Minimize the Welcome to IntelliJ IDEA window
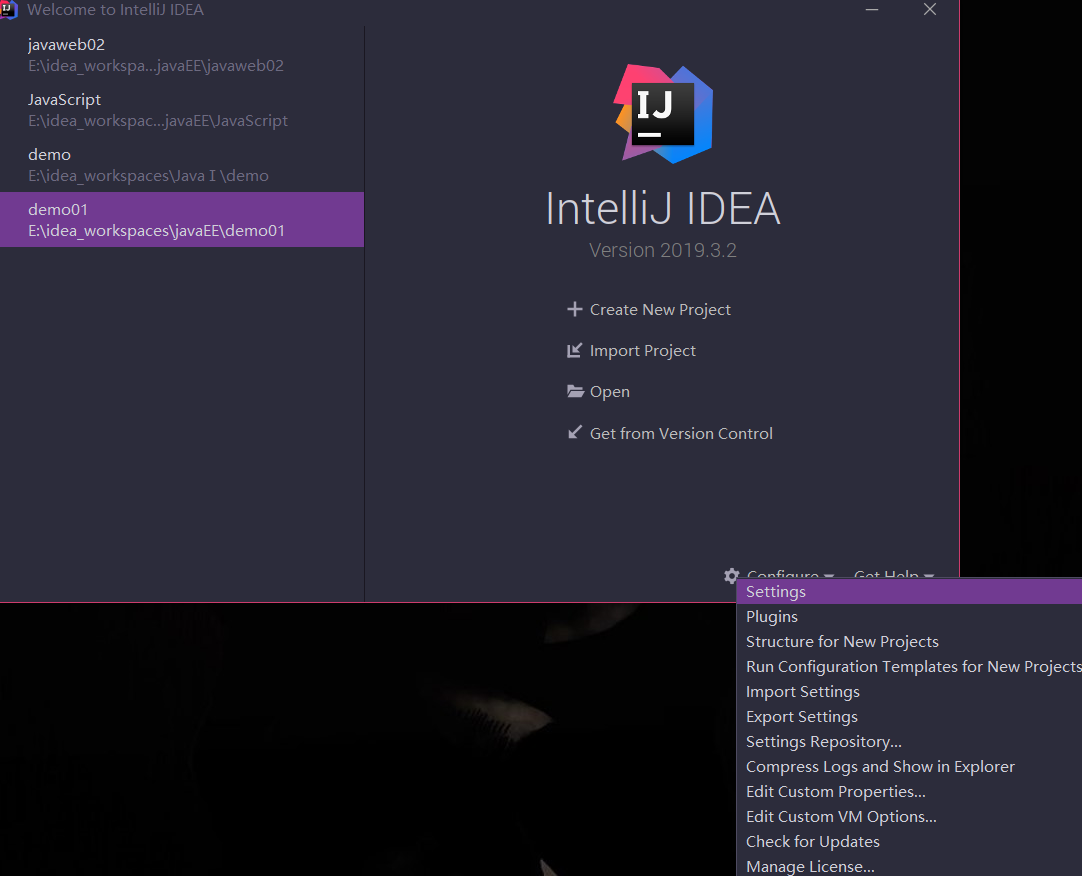The height and width of the screenshot is (876, 1082). coord(872,10)
